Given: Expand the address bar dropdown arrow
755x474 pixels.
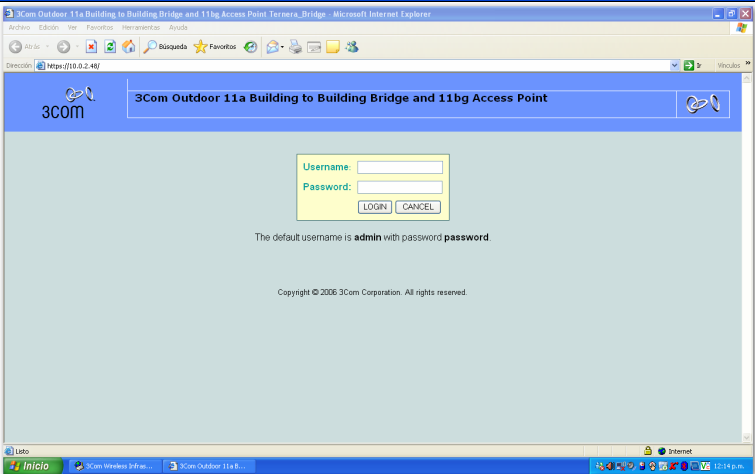Looking at the screenshot, I should [674, 66].
